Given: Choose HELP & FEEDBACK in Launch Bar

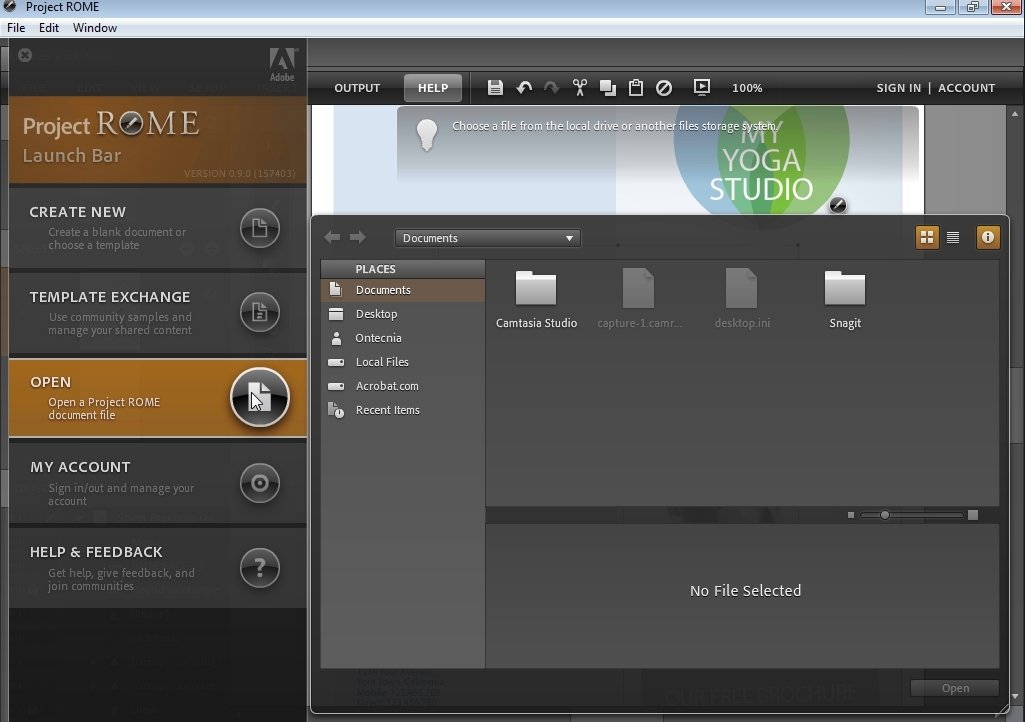Looking at the screenshot, I should pos(158,568).
